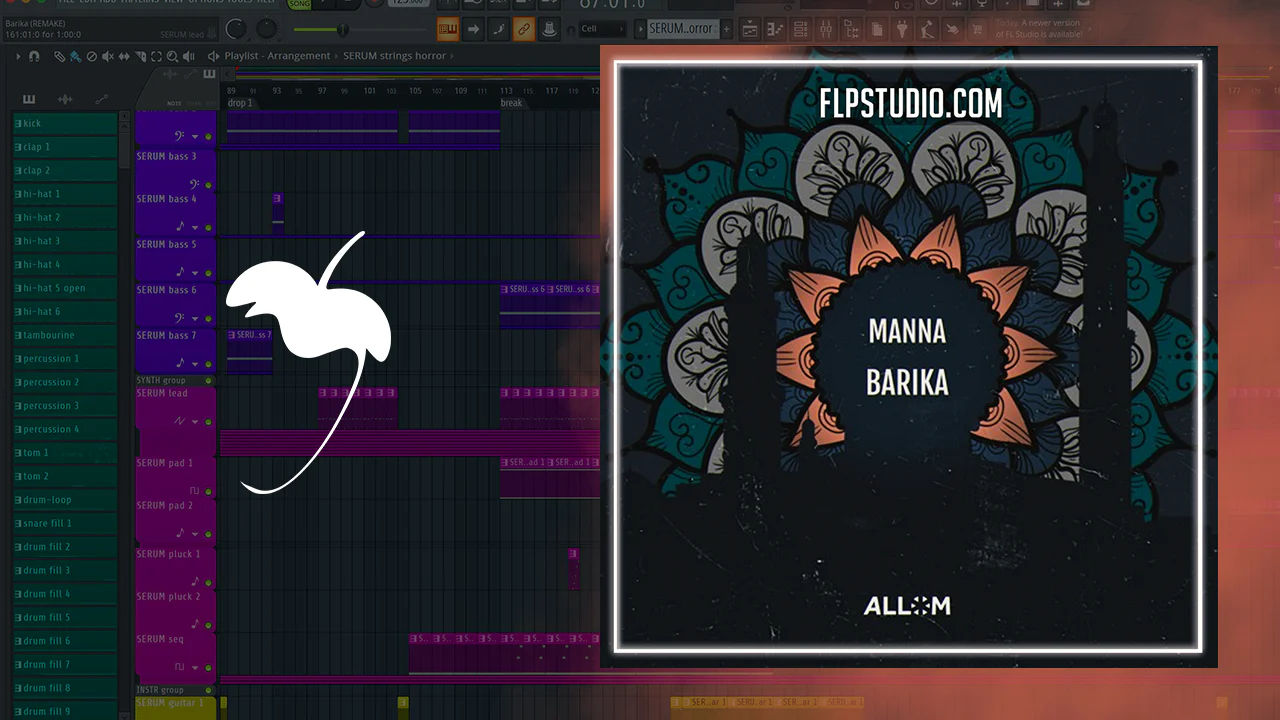
Task: Add a new pattern with plus button
Action: 727,30
